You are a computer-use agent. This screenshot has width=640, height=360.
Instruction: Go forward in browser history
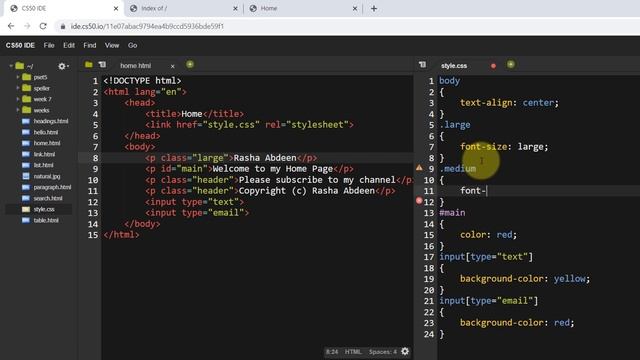tap(27, 26)
